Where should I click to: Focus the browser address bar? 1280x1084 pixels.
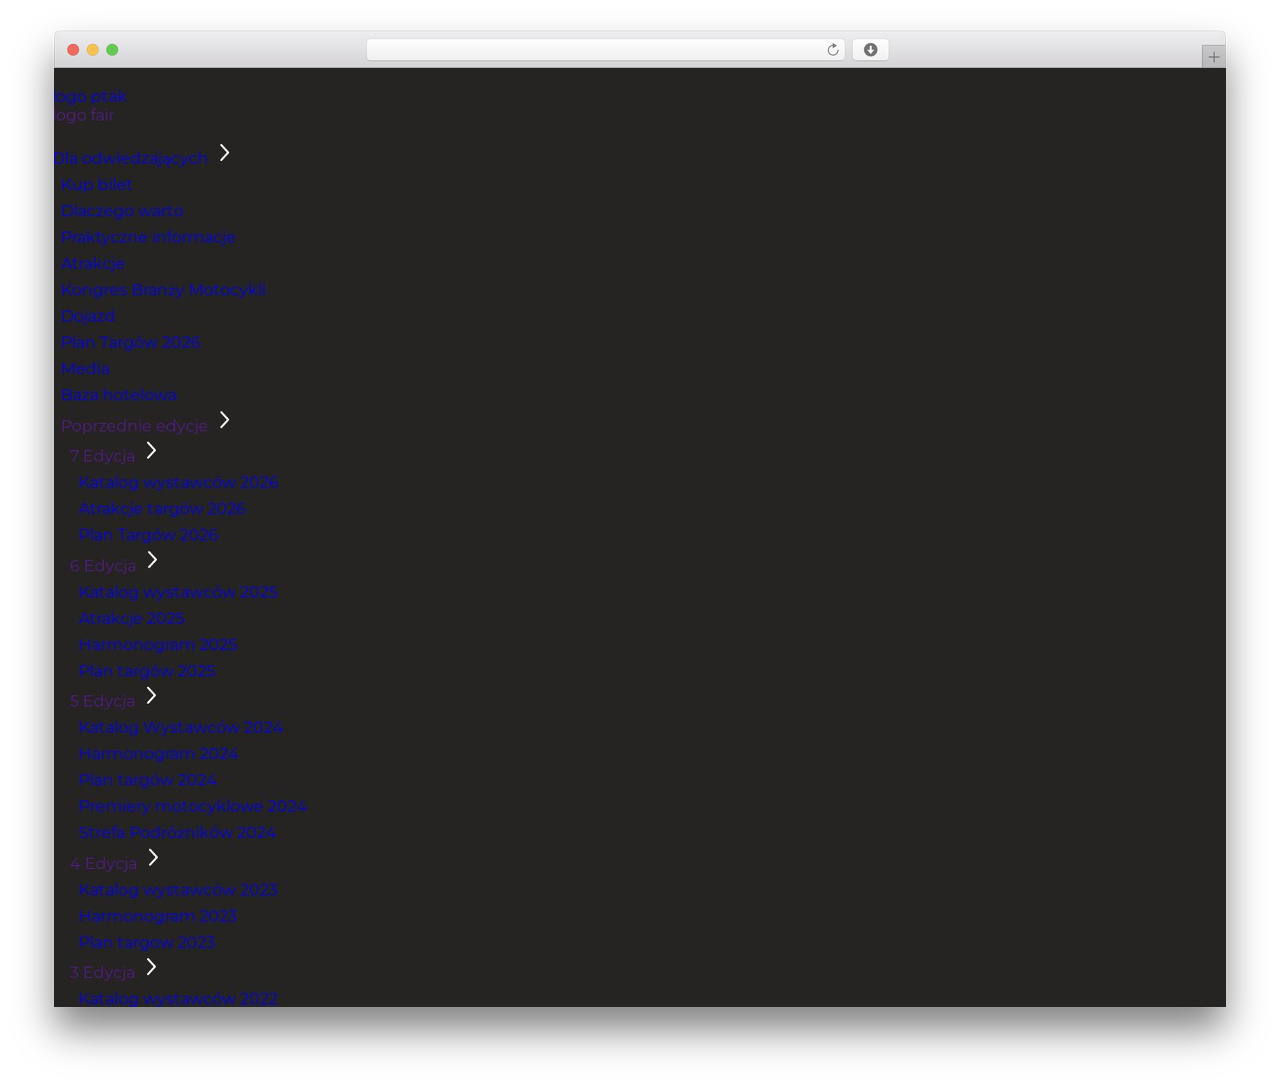[605, 50]
